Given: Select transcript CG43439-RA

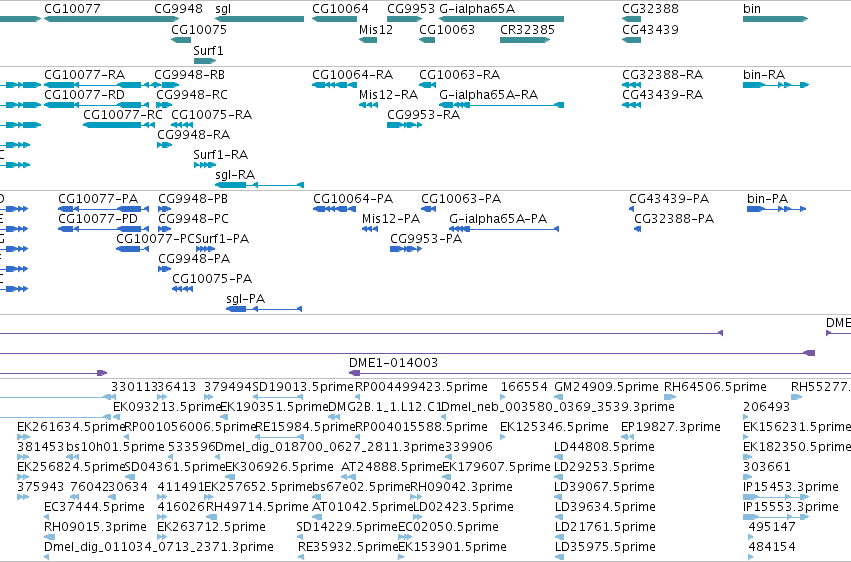Looking at the screenshot, I should (631, 105).
